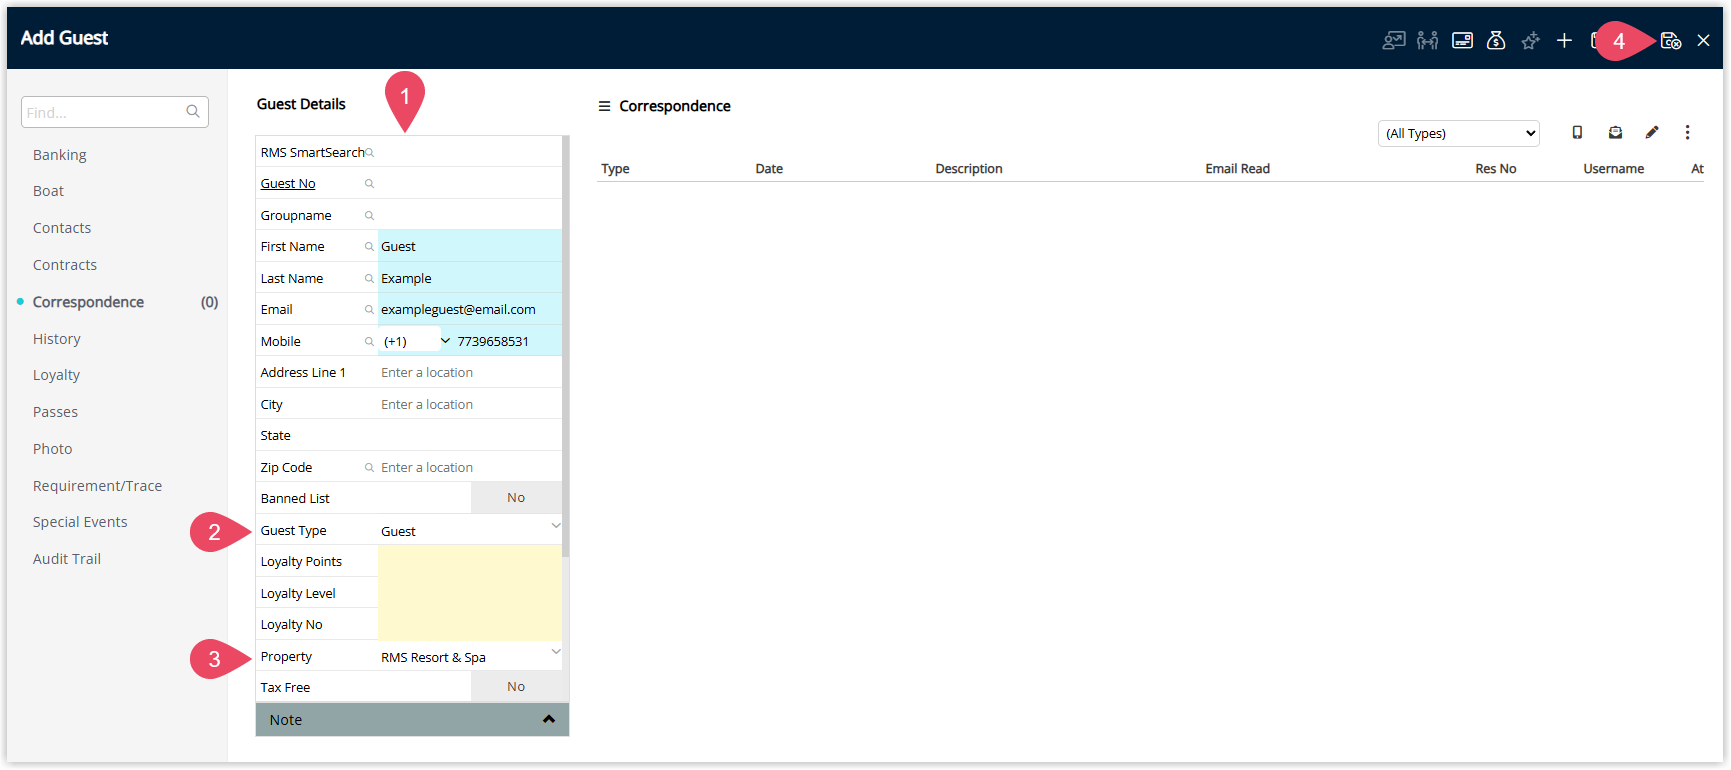The image size is (1731, 770).
Task: Select the Correspondence section
Action: (88, 302)
